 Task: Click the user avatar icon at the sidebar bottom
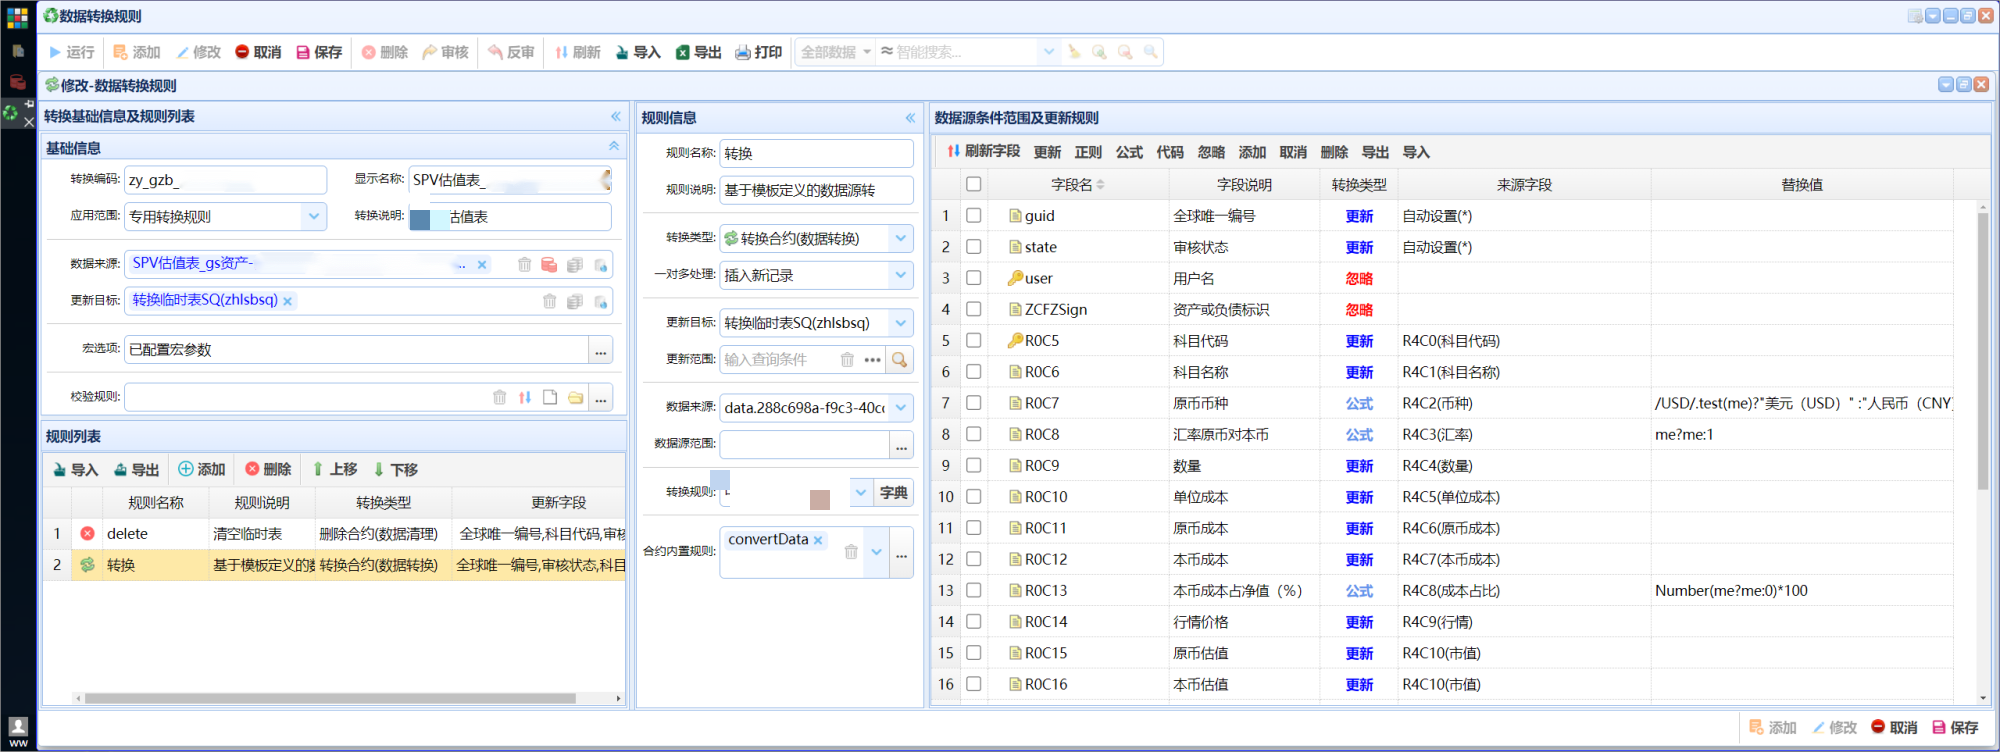[x=18, y=727]
